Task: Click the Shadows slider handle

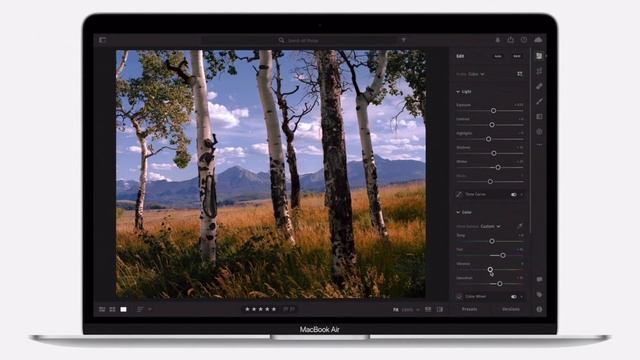Action: [x=493, y=153]
